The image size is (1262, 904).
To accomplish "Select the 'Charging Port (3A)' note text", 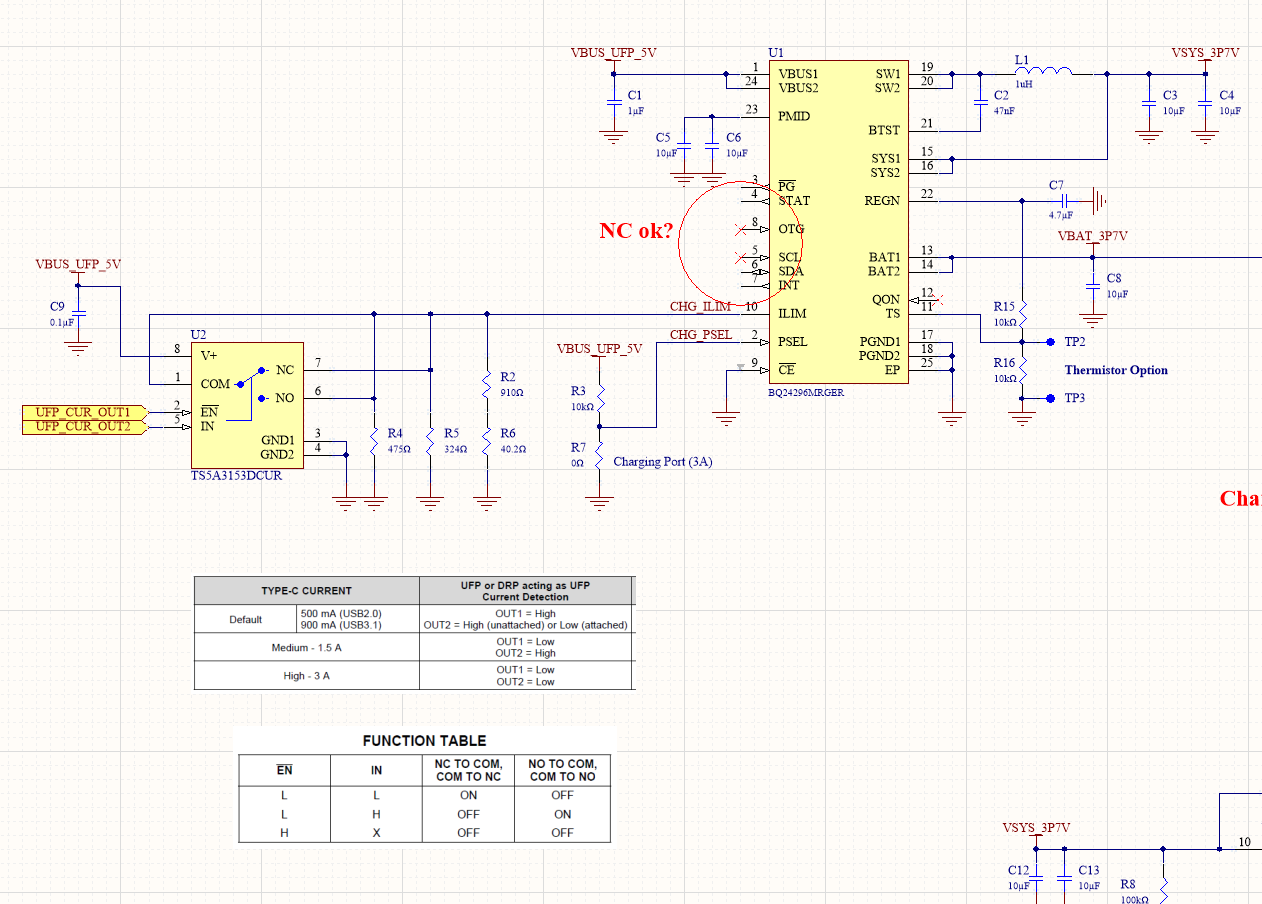I will (x=663, y=462).
